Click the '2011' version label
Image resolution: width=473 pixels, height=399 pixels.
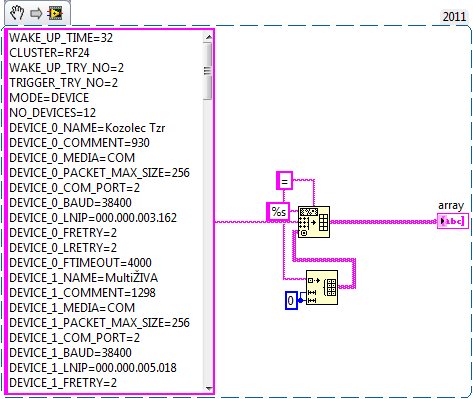tap(454, 16)
